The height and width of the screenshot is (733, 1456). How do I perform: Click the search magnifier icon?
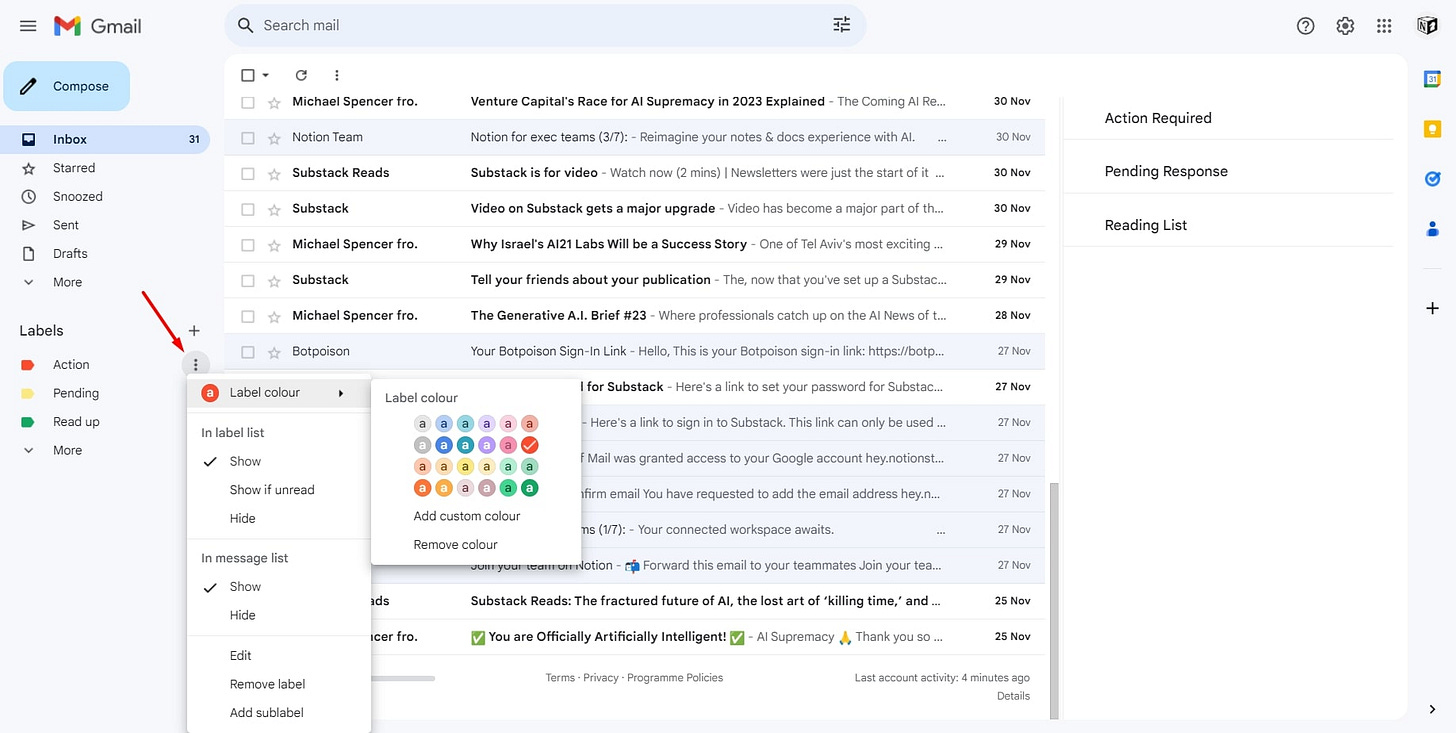[245, 25]
